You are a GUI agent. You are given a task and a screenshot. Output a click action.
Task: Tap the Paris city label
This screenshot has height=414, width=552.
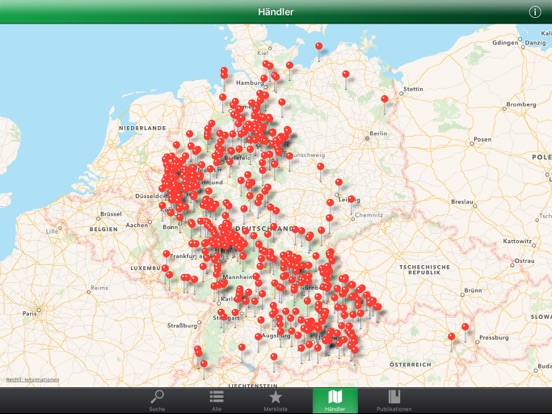pos(29,313)
